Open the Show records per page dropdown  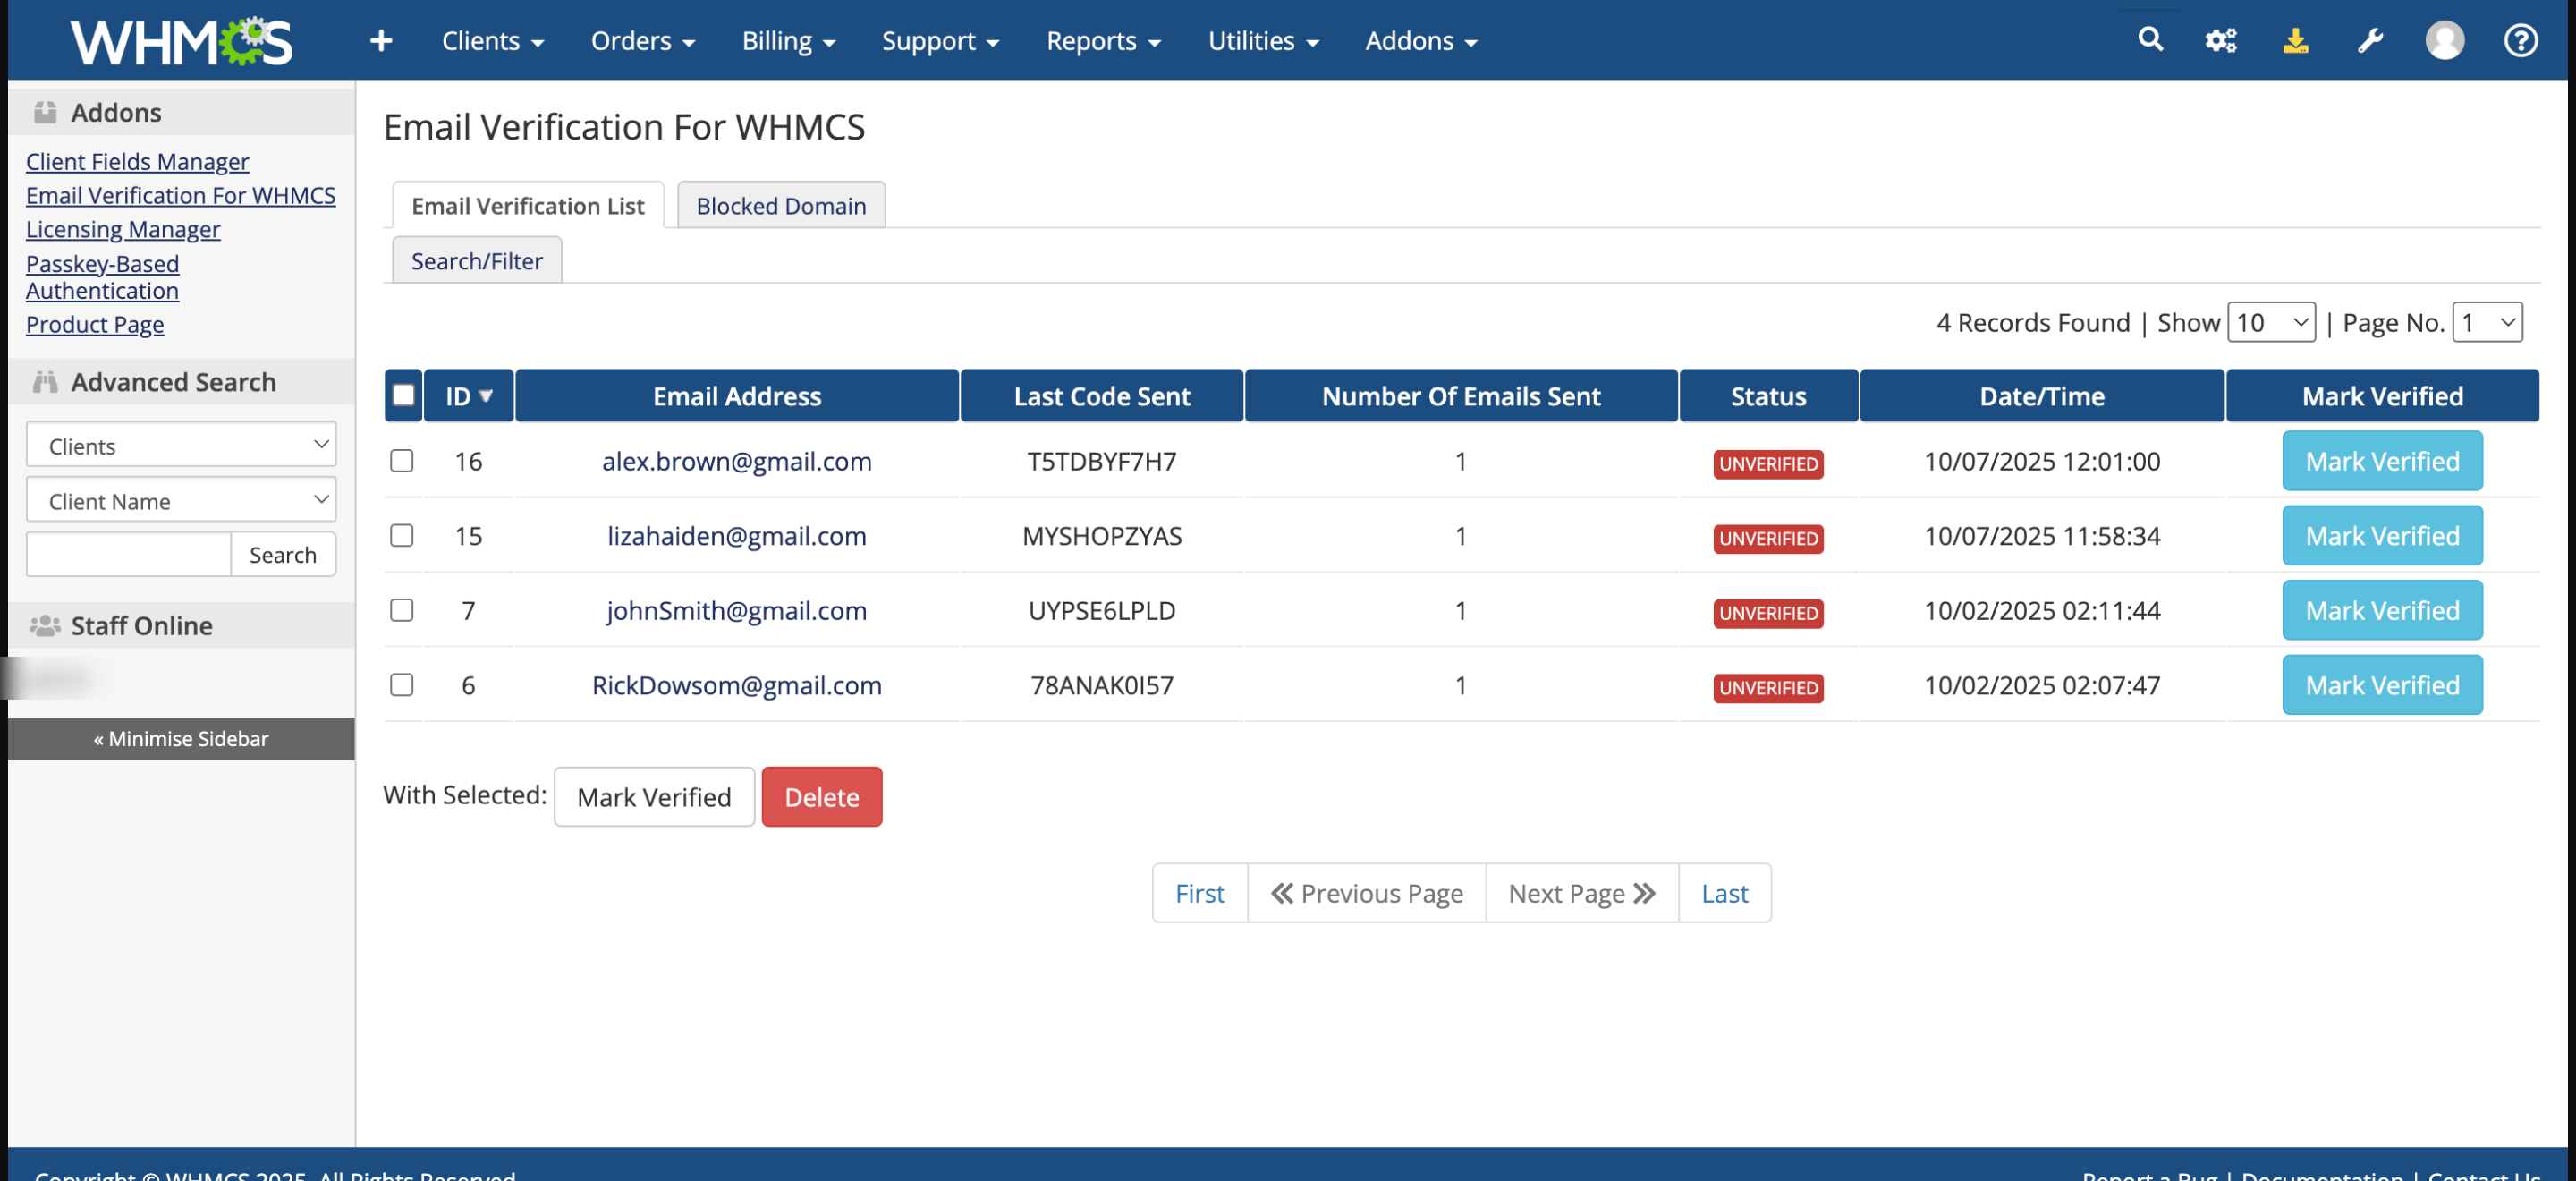coord(2271,323)
